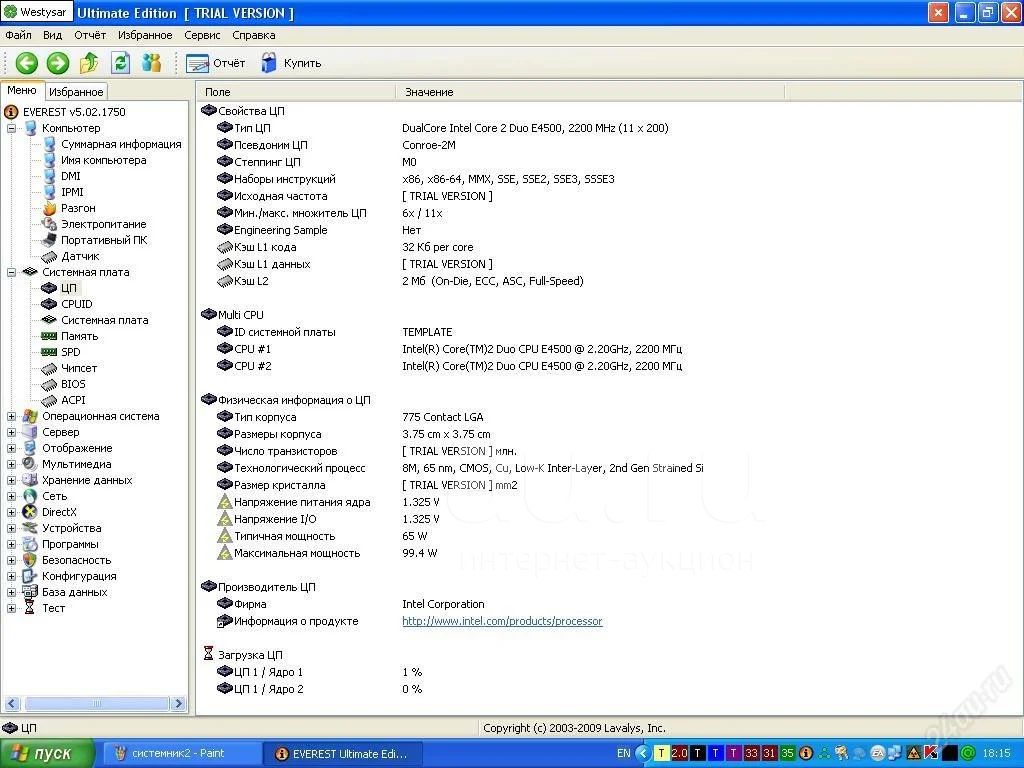Open Суммарная информация in the tree
The image size is (1024, 768).
pos(121,144)
